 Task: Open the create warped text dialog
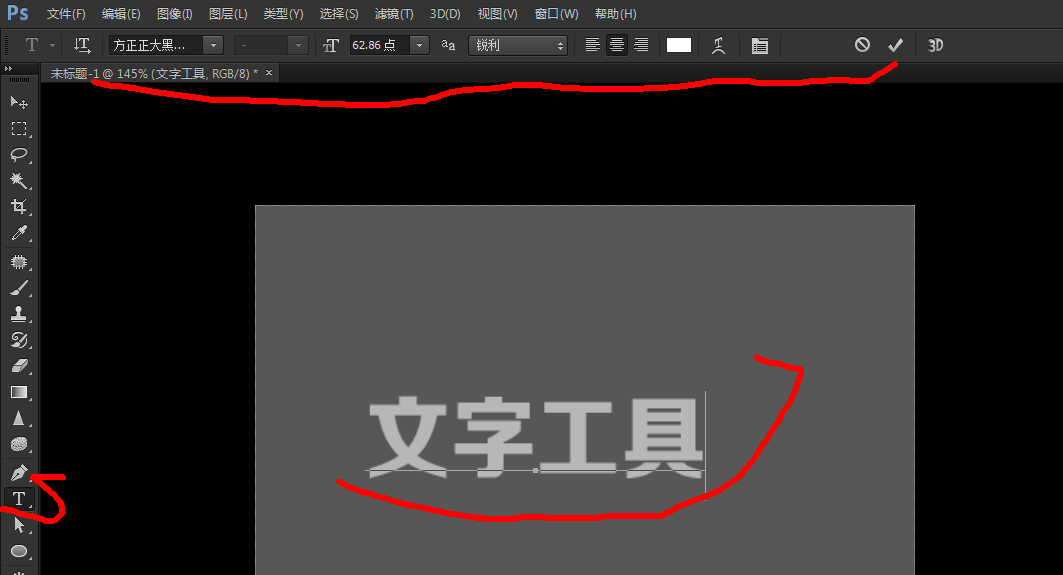pos(719,45)
